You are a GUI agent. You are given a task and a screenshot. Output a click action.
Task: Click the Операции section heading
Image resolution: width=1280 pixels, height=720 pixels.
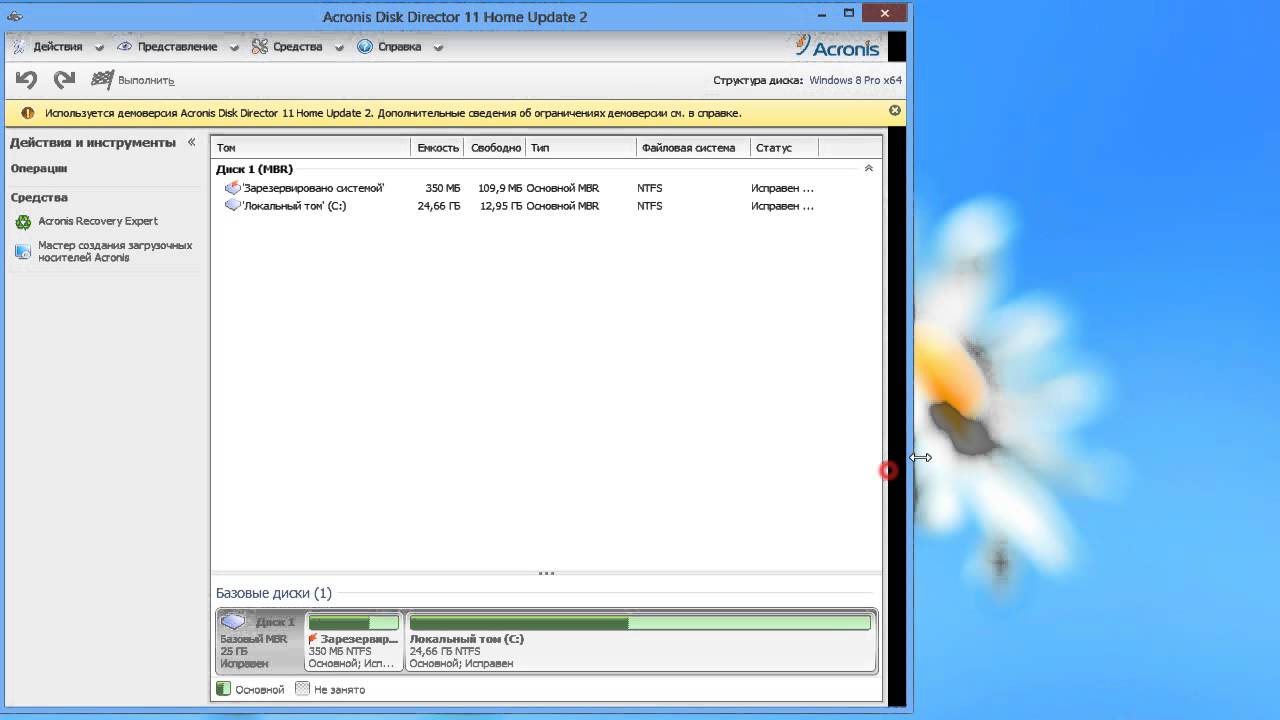pos(39,169)
